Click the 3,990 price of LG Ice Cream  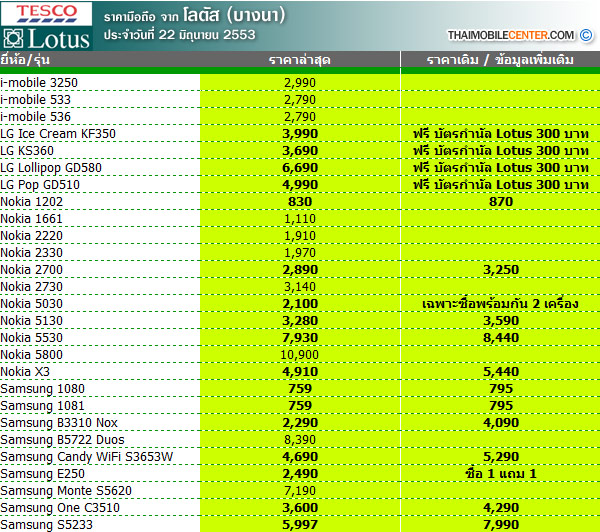tap(300, 134)
